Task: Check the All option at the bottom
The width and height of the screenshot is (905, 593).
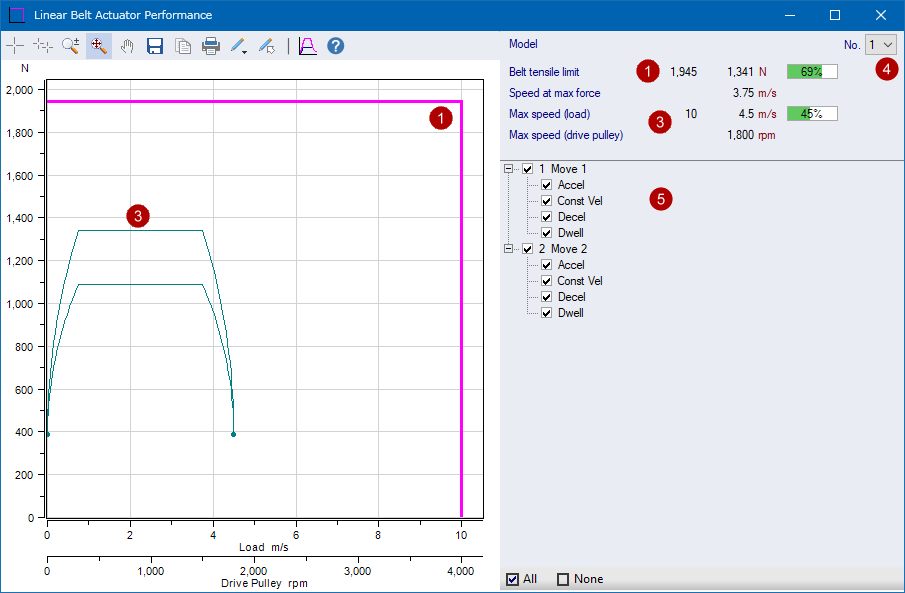Action: pyautogui.click(x=513, y=579)
